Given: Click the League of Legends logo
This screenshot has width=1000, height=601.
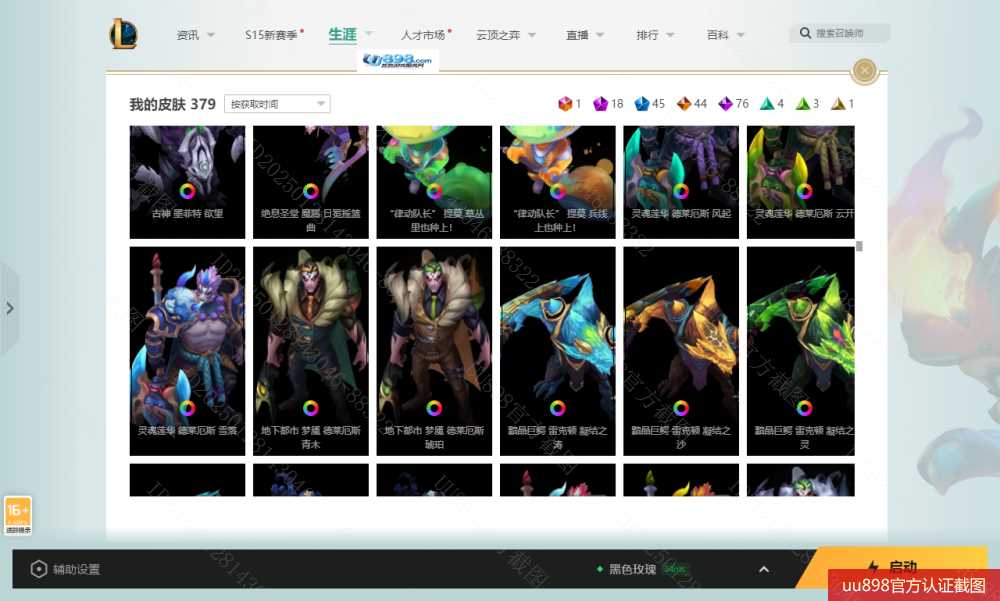Looking at the screenshot, I should (124, 34).
